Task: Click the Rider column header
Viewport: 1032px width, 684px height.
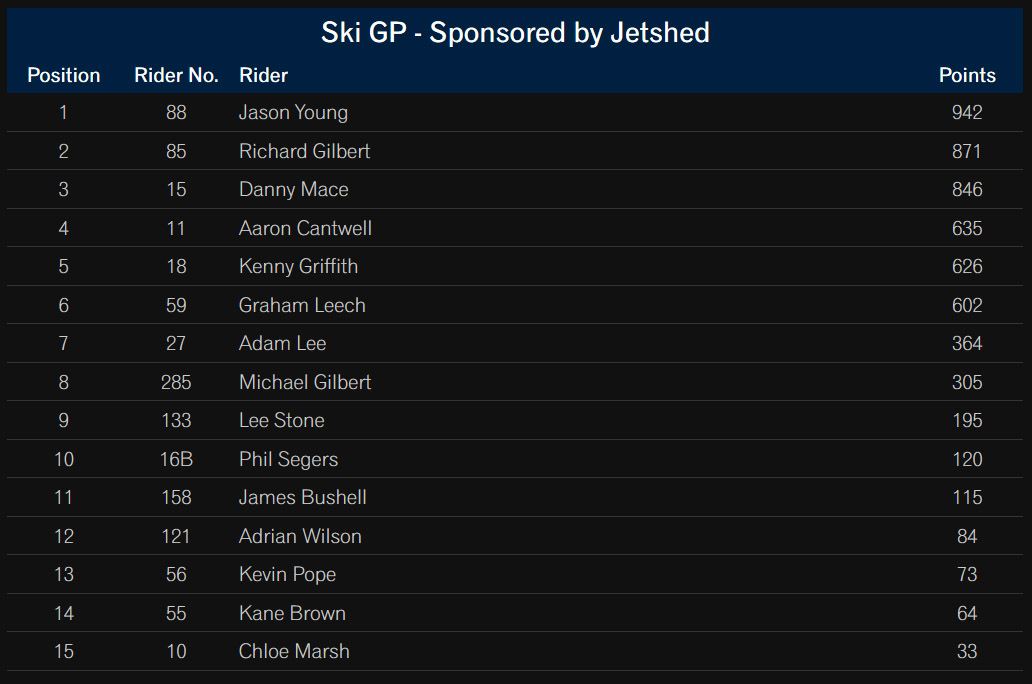Action: tap(263, 75)
